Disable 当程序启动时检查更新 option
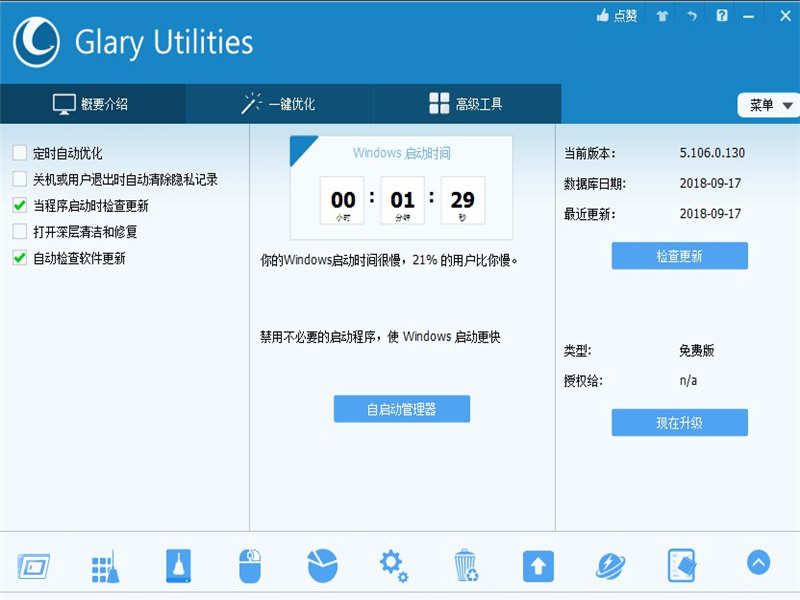 tap(18, 206)
